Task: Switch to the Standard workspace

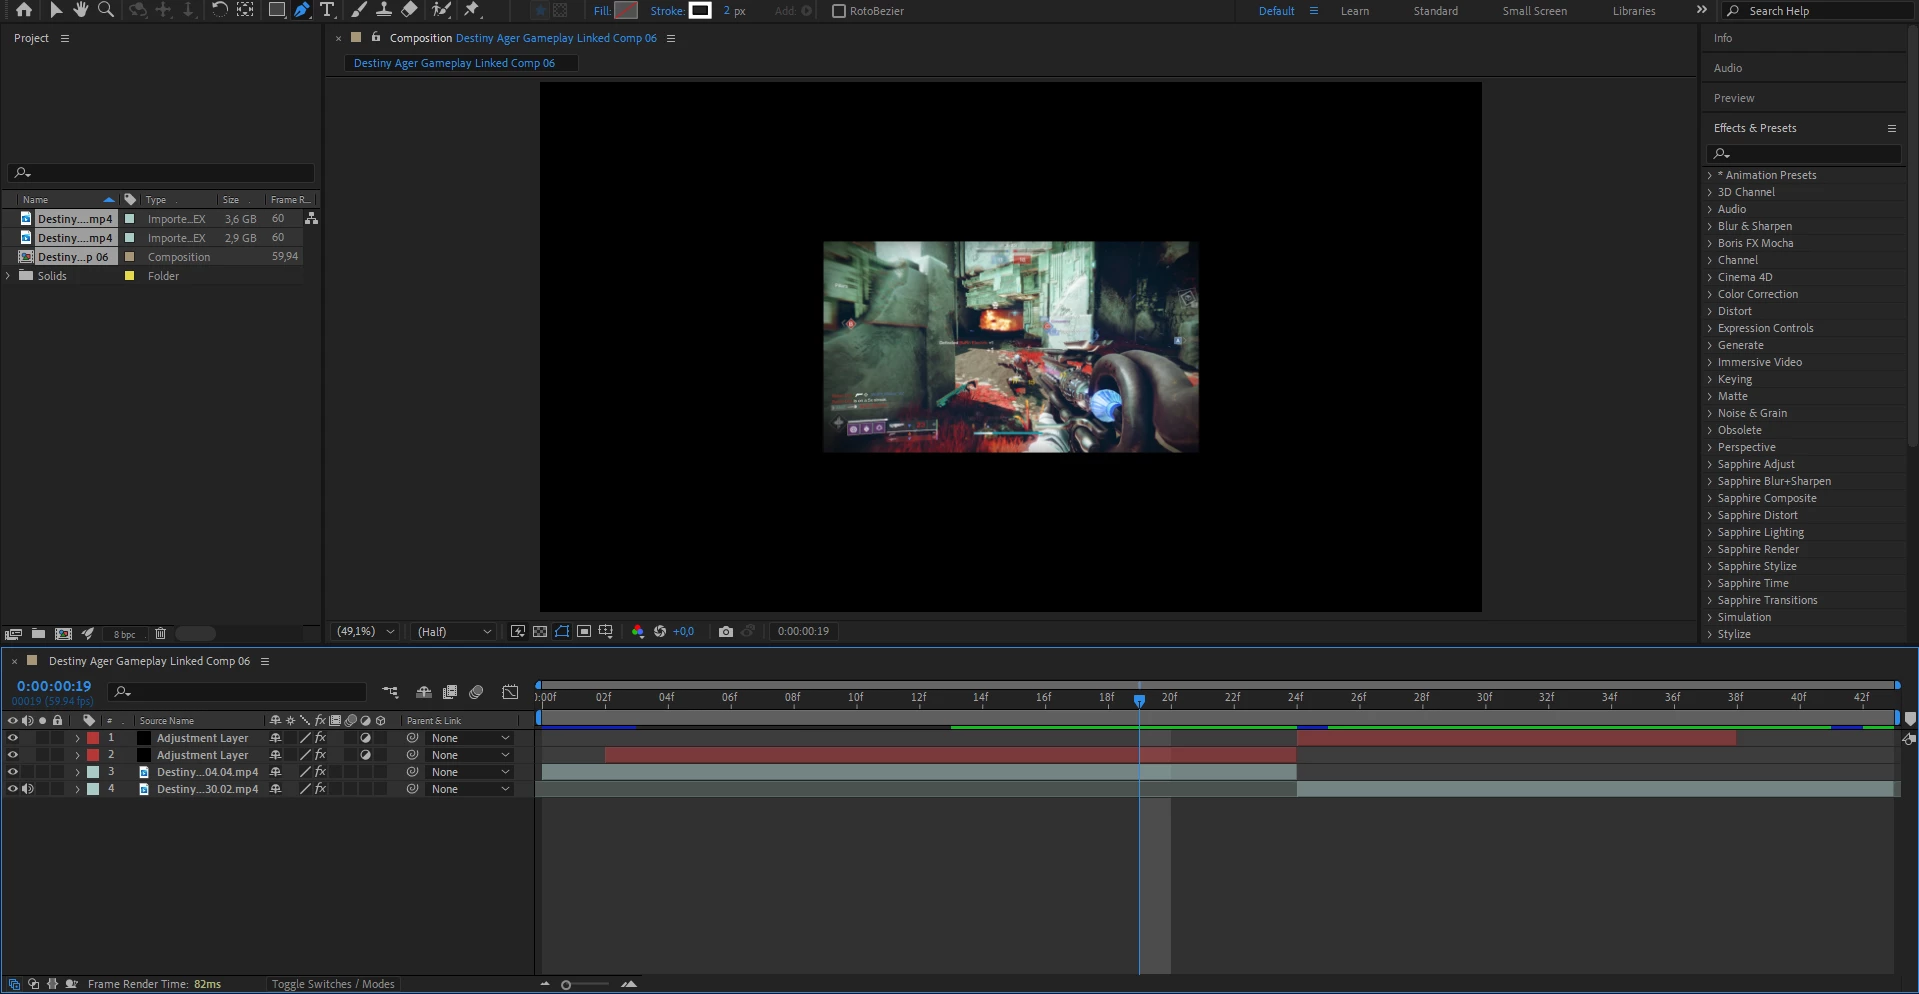Action: coord(1435,11)
